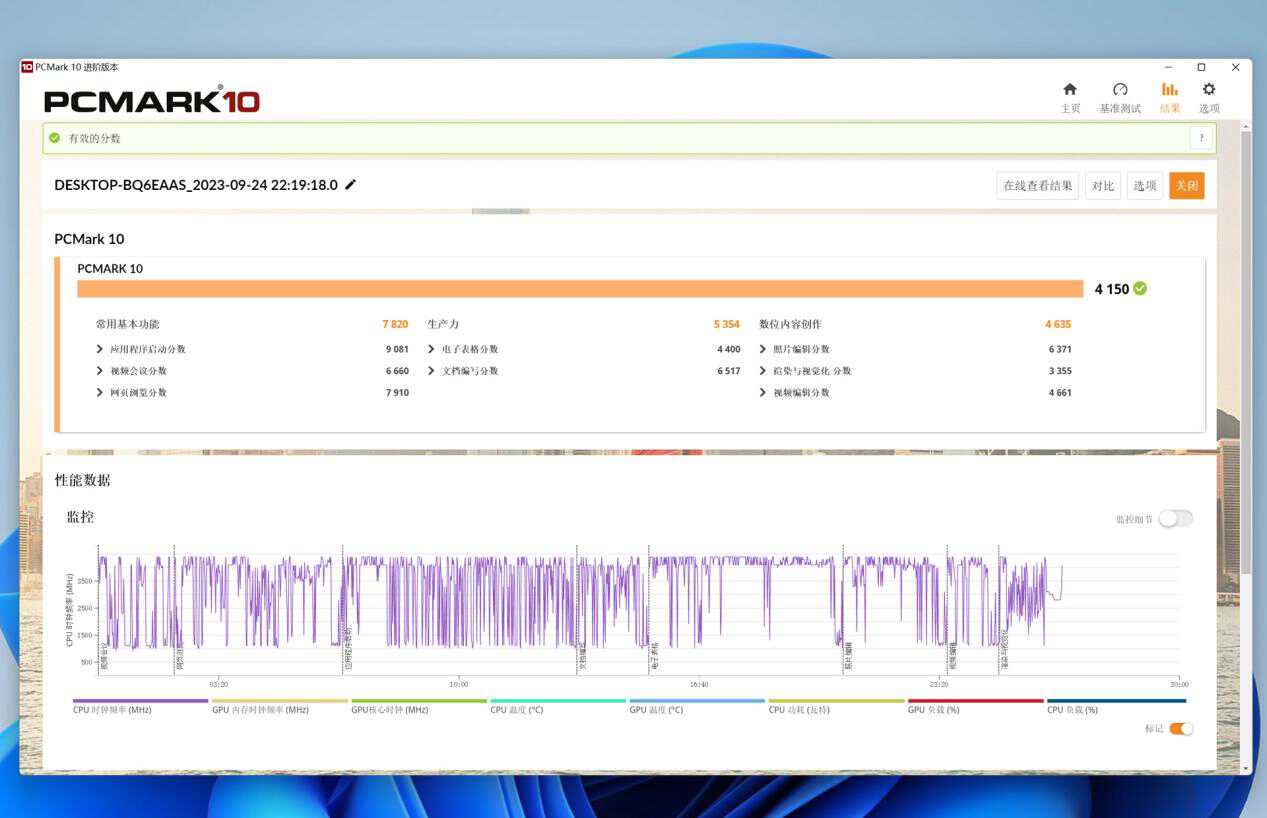Click the writing score value 6 517

(x=729, y=371)
